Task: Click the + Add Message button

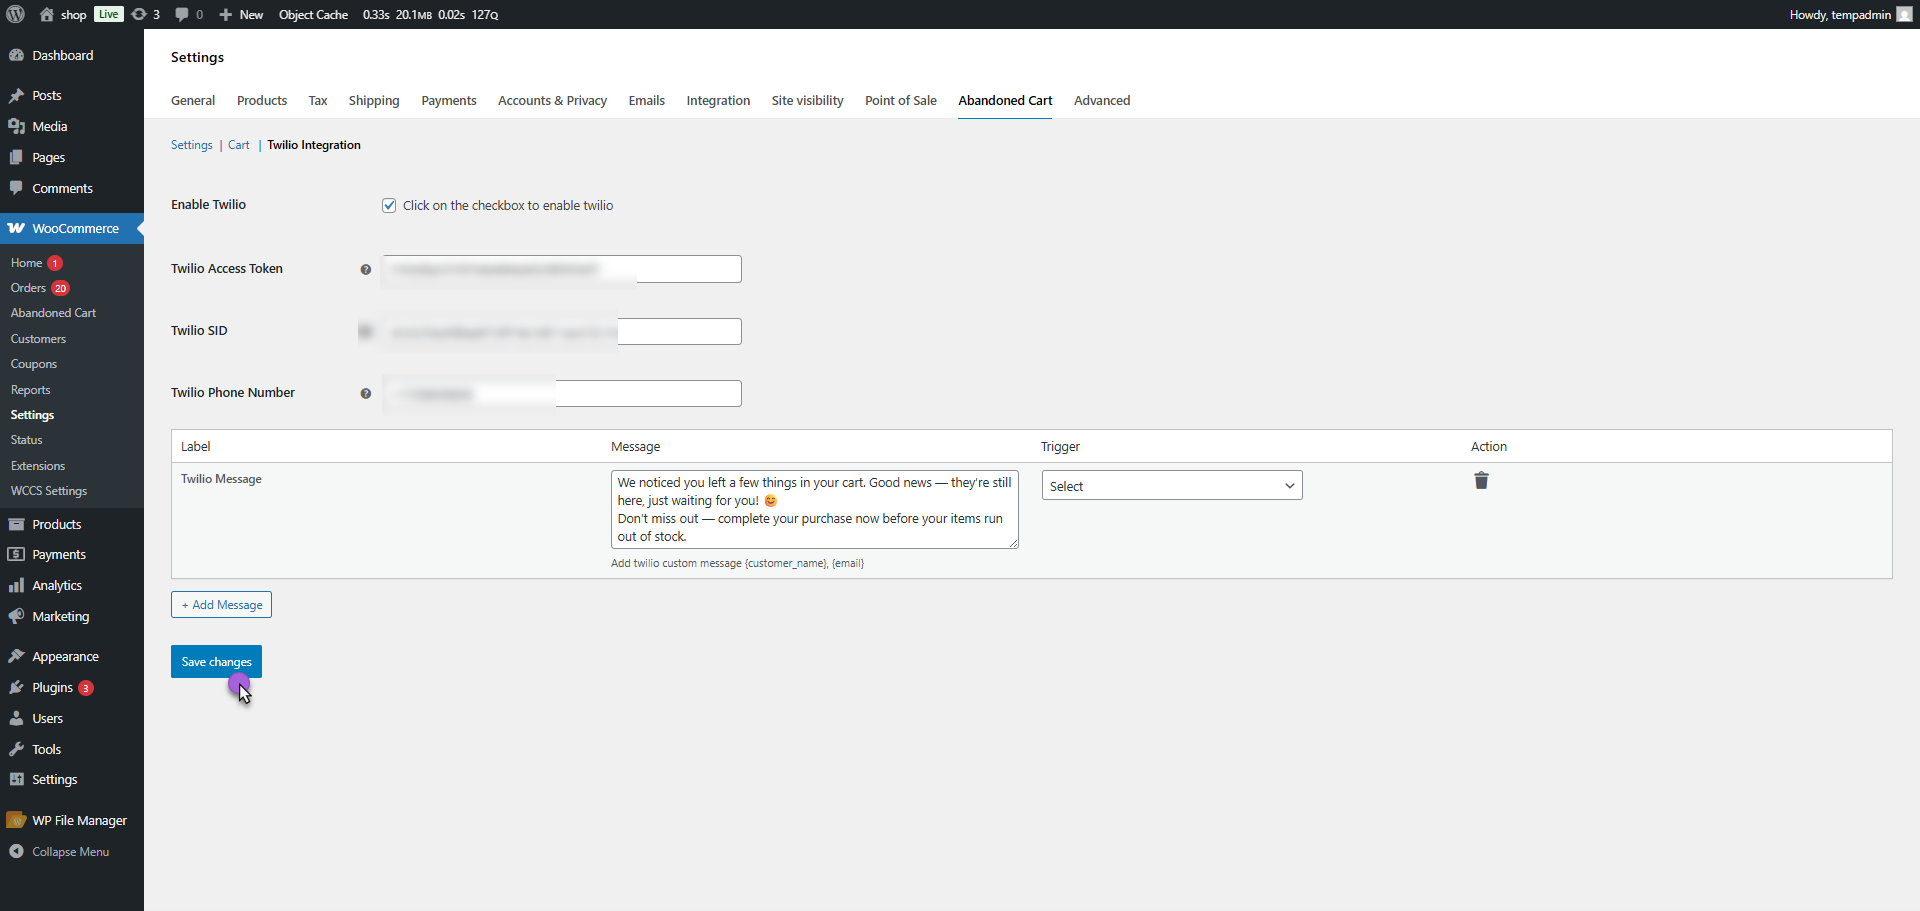Action: tap(221, 604)
